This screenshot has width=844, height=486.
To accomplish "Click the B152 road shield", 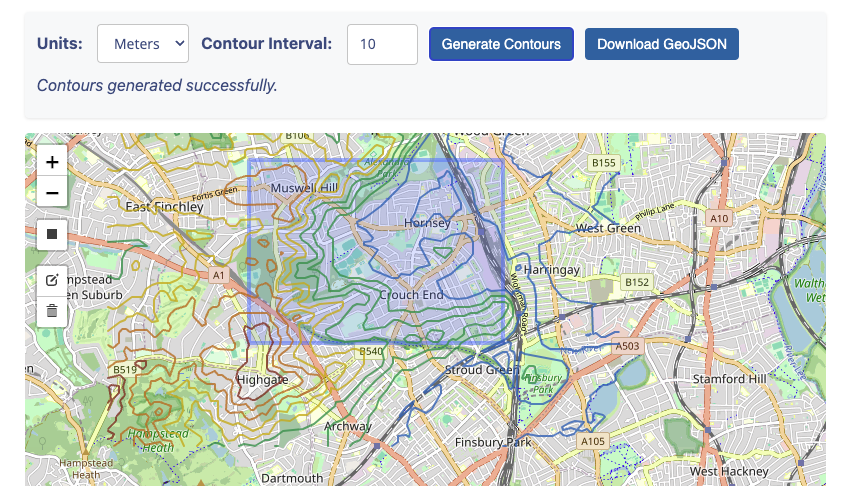I will point(637,282).
